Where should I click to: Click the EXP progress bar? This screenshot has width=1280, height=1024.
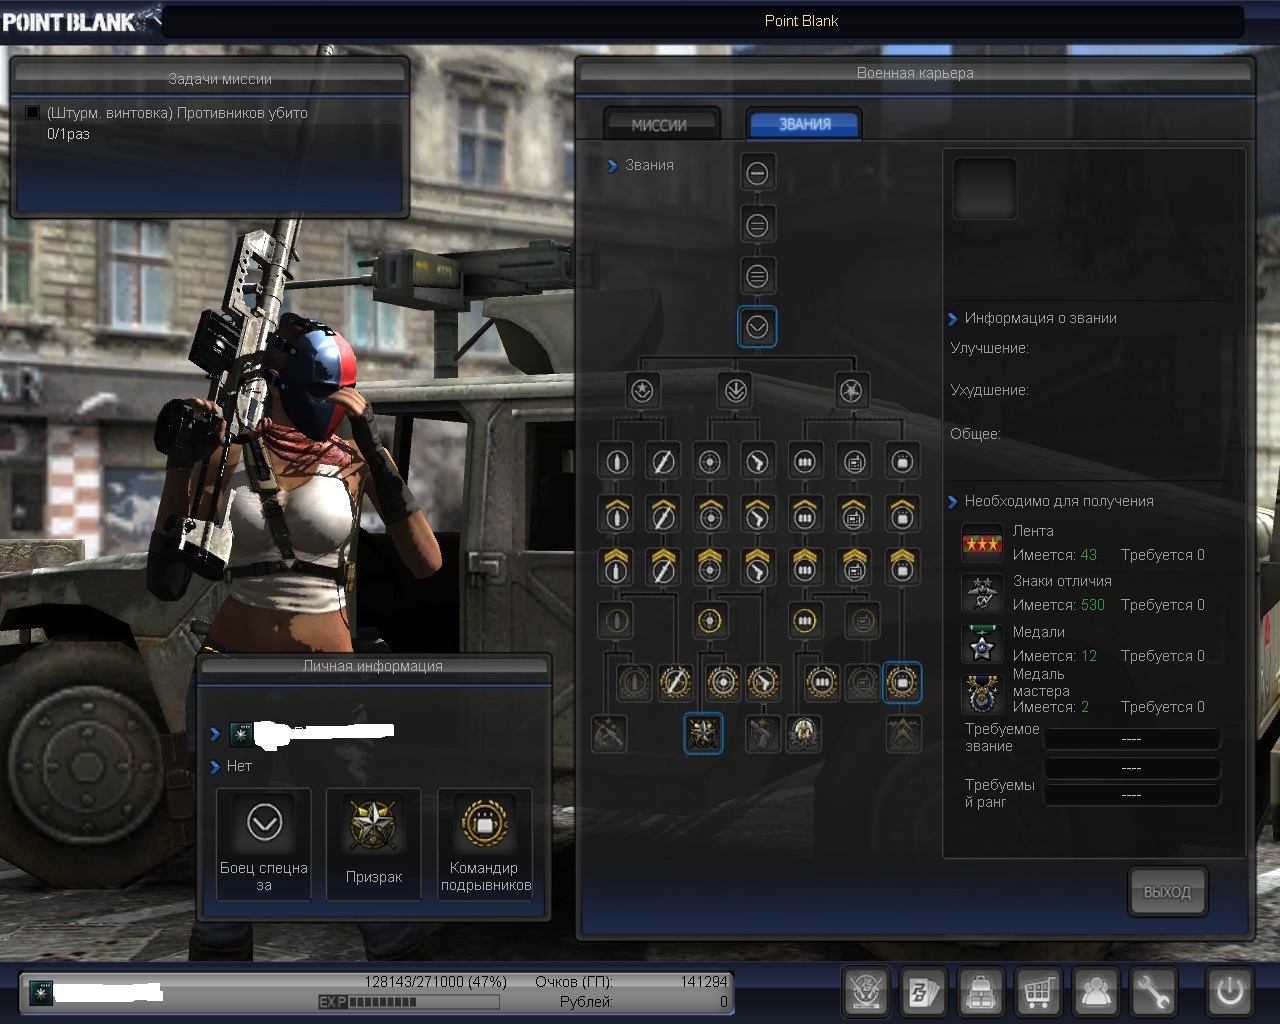coord(409,1002)
